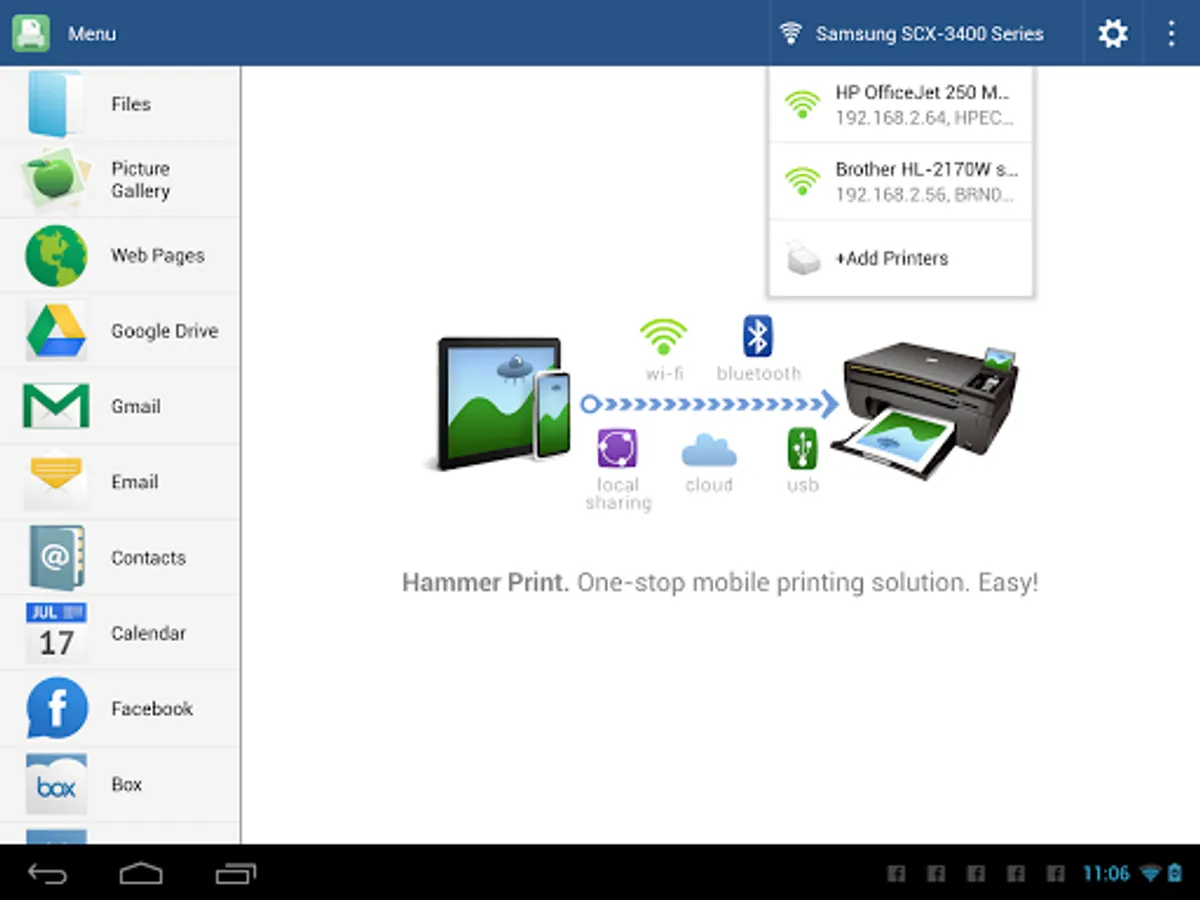
Task: Open the Files folder icon
Action: click(x=55, y=103)
